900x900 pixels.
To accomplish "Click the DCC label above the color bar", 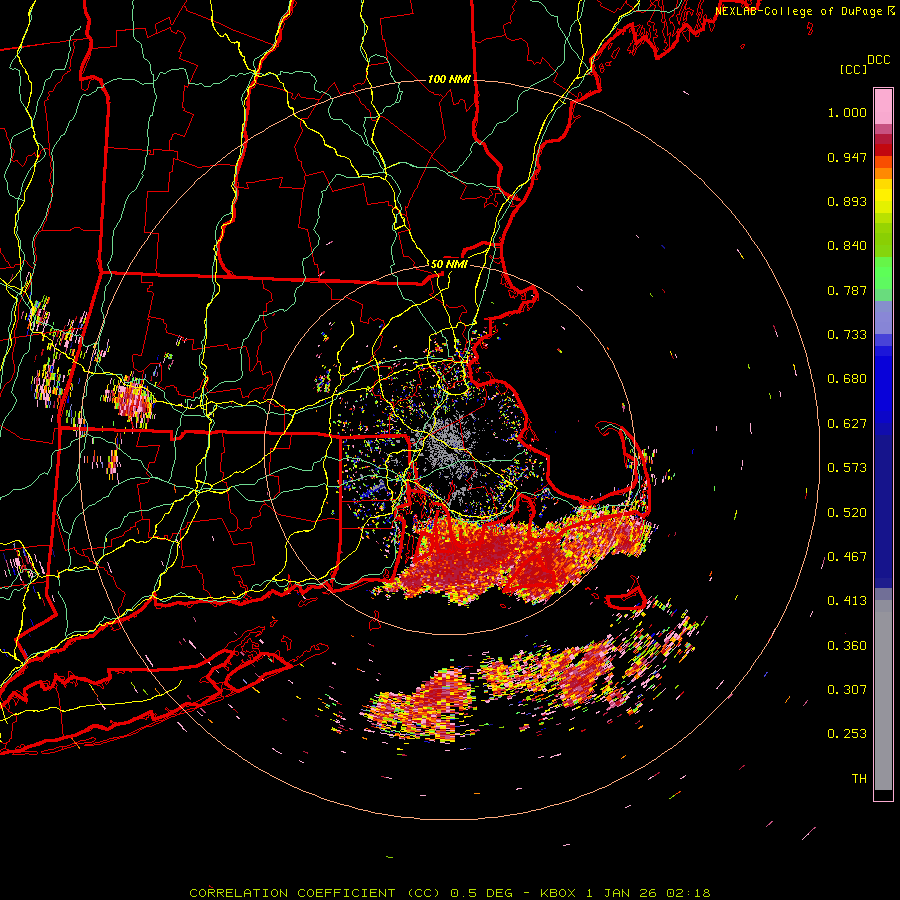I will [x=879, y=60].
